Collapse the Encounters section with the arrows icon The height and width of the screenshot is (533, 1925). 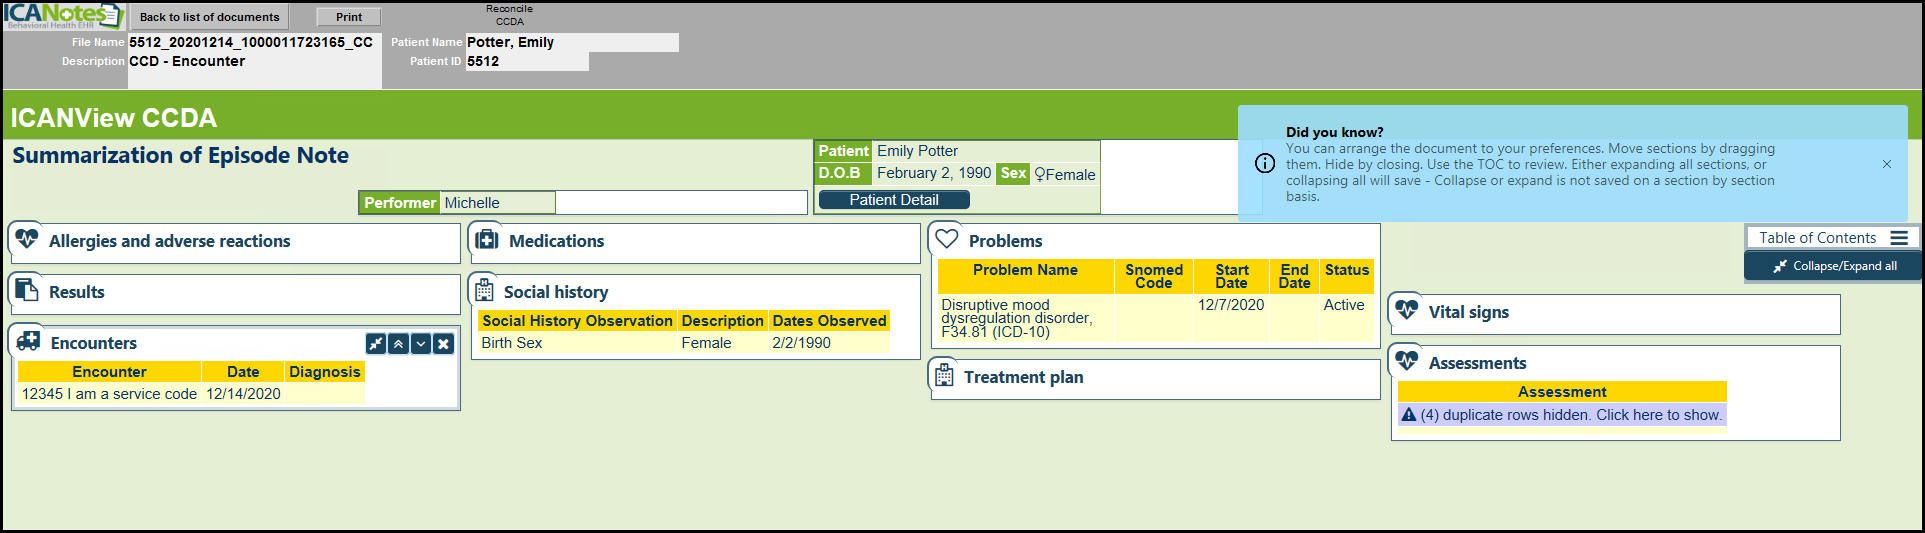(376, 344)
